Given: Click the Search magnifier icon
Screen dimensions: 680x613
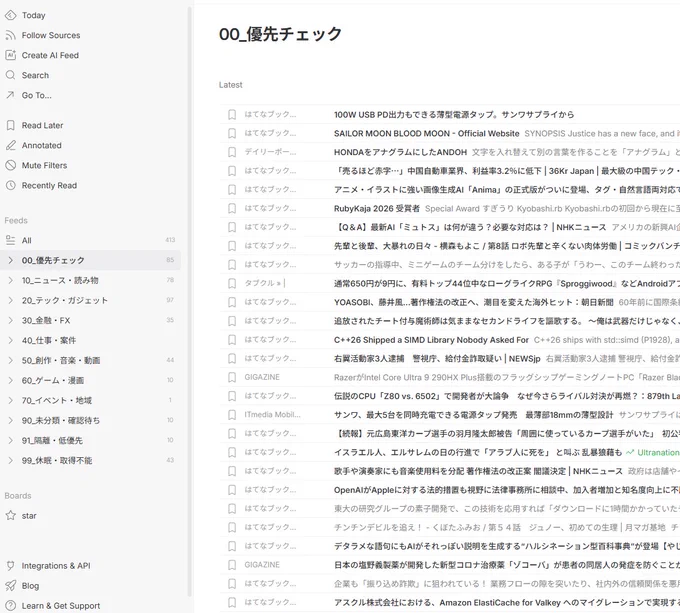Looking at the screenshot, I should [10, 75].
